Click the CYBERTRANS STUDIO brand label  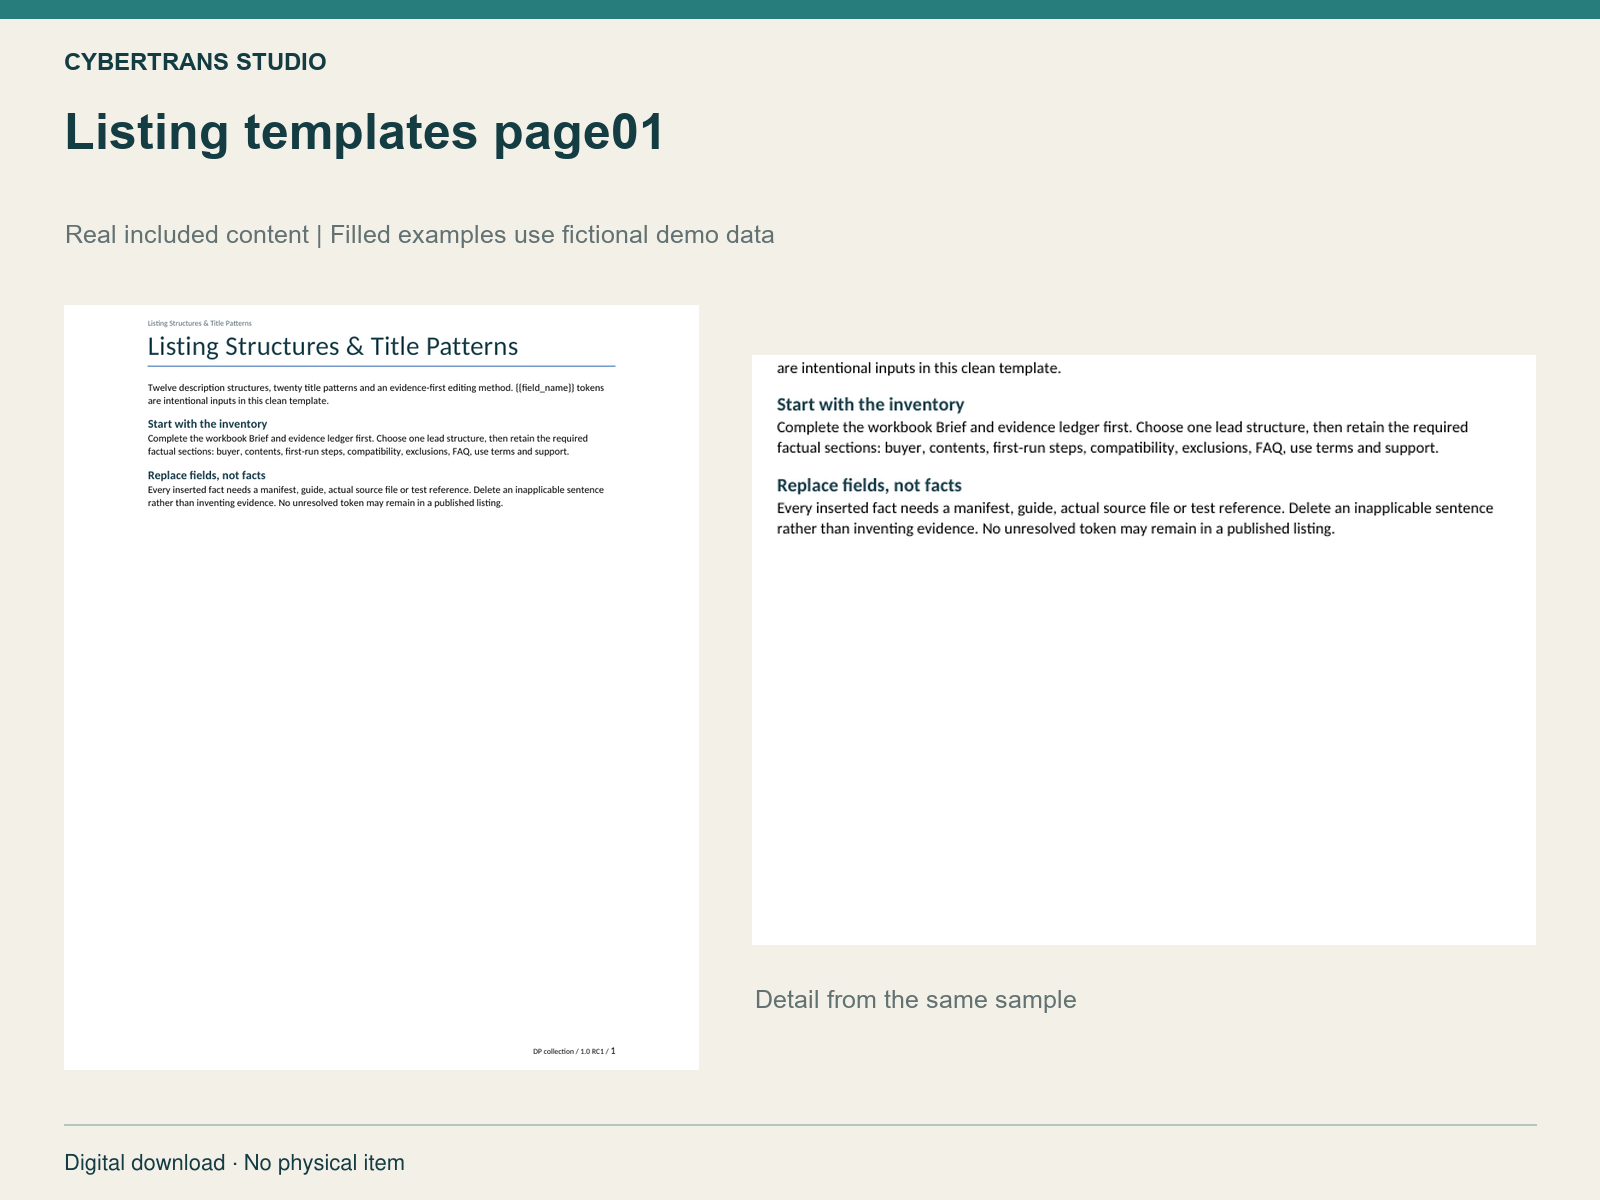[x=195, y=62]
